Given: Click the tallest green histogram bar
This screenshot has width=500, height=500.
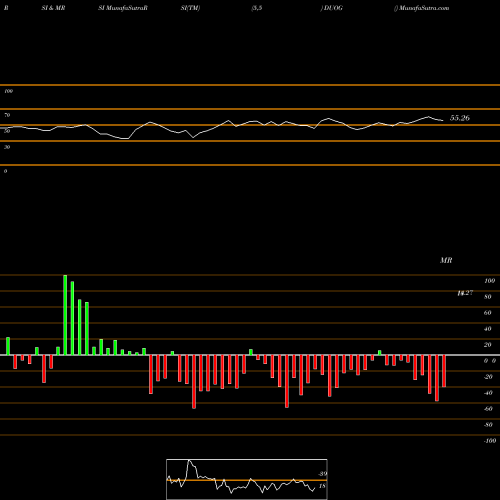Looking at the screenshot, I should (x=65, y=315).
